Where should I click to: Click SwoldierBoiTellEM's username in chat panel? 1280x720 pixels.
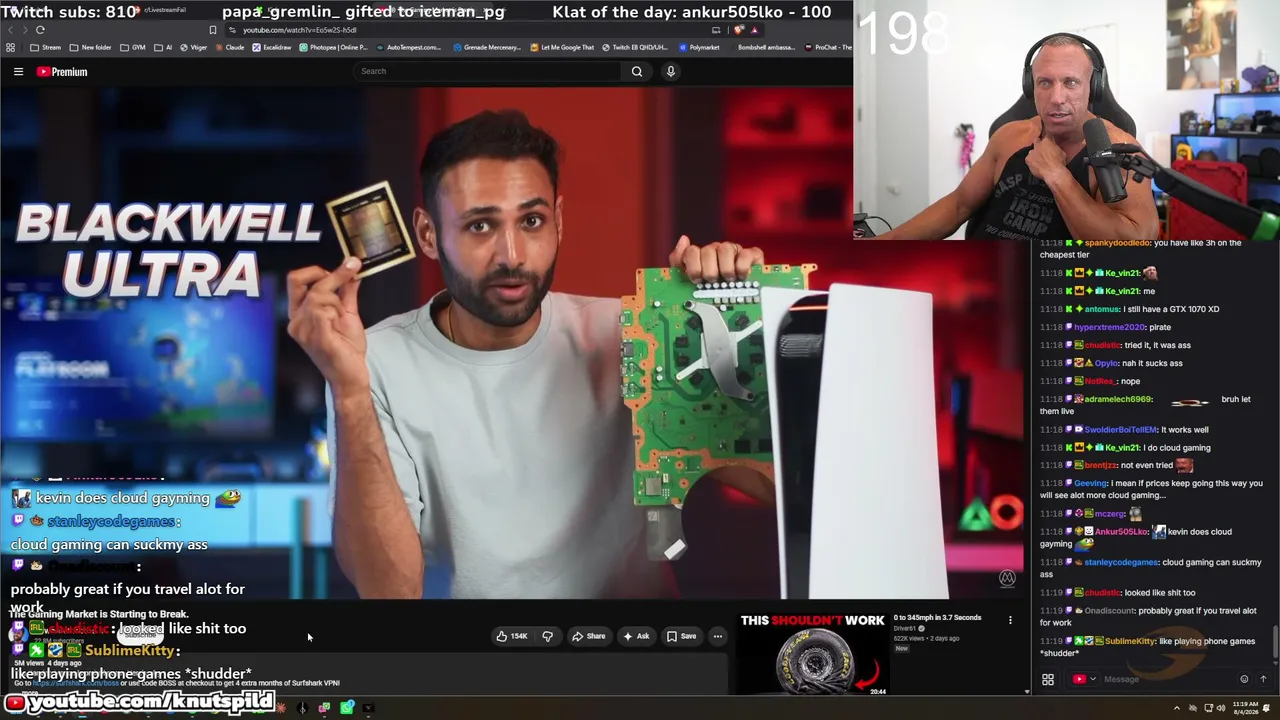pos(1120,429)
